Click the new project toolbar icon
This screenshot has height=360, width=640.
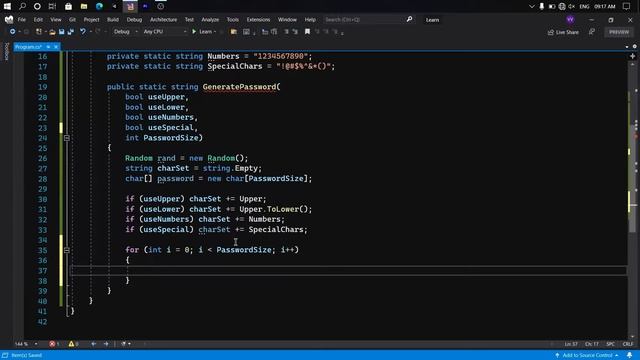pyautogui.click(x=39, y=31)
